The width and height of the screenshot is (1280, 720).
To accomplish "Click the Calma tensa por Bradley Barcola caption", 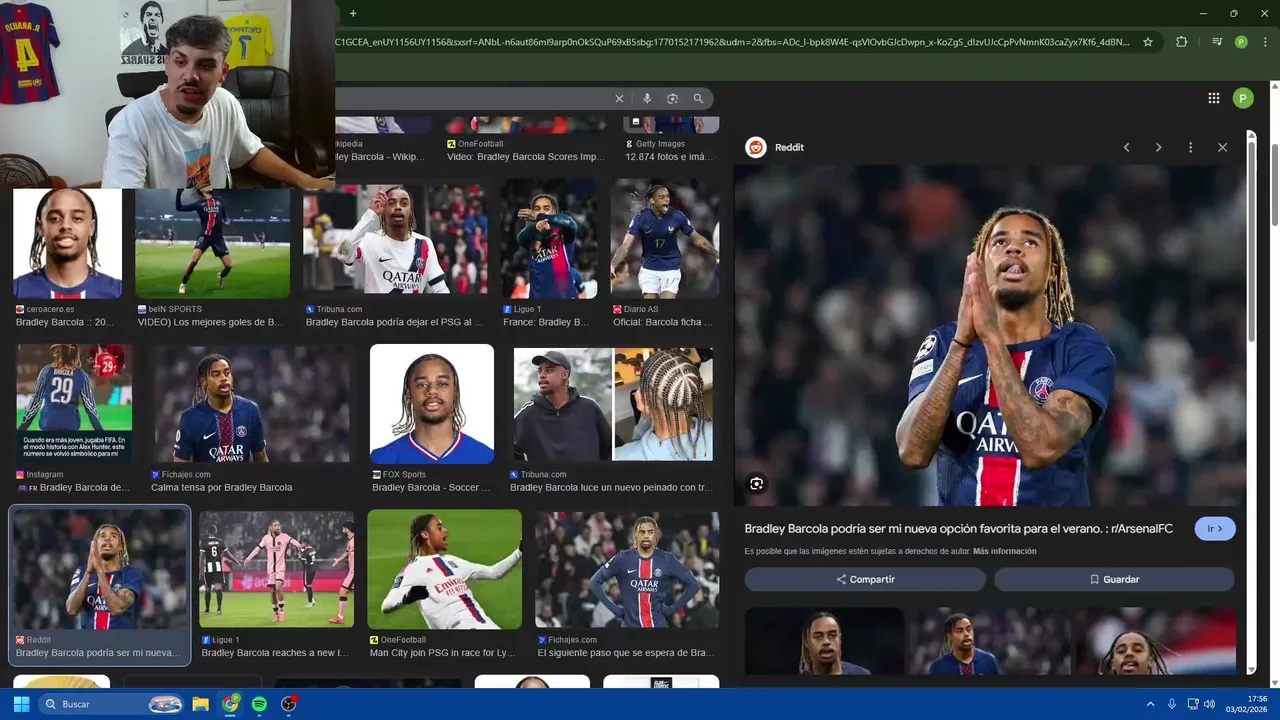I will coord(221,488).
